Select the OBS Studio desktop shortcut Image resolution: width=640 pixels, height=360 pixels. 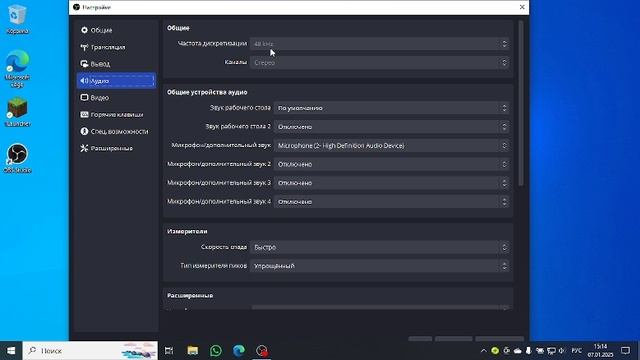(17, 158)
